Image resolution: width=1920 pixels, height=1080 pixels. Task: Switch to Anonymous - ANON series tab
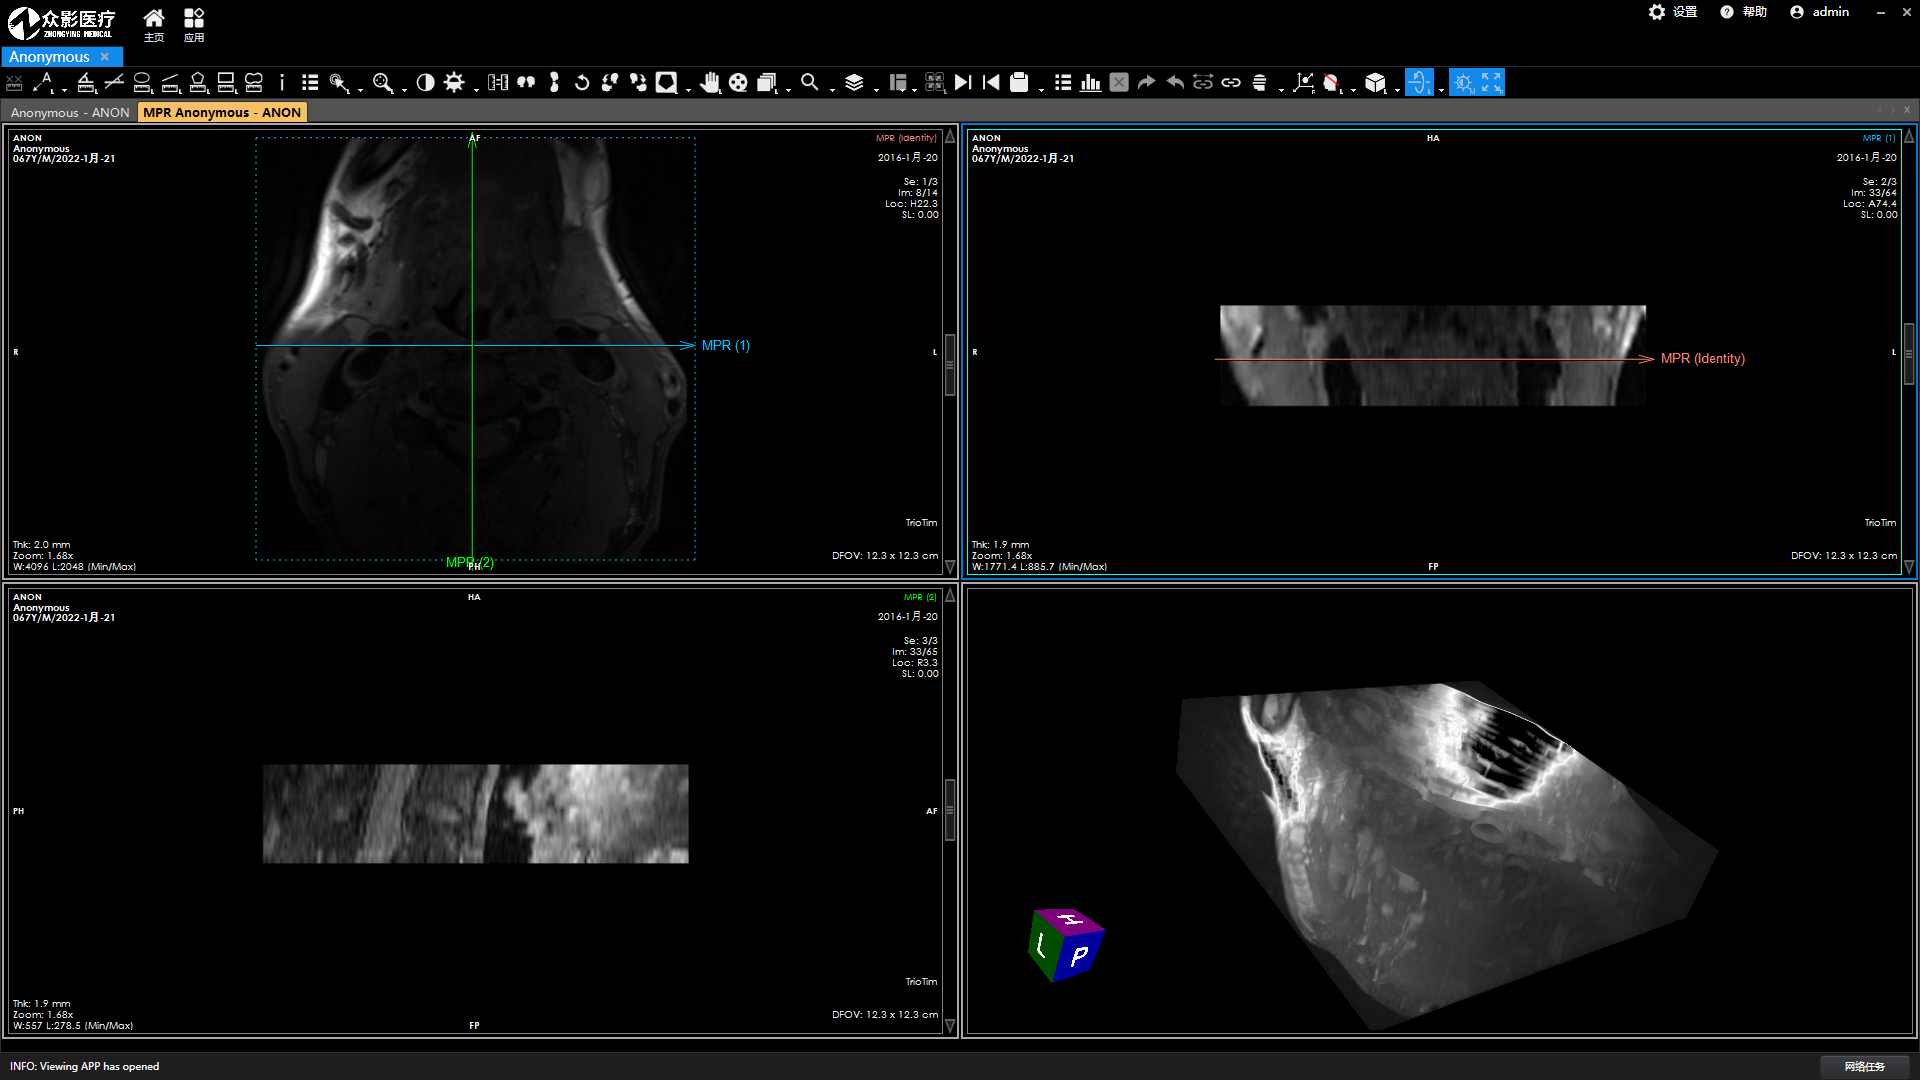coord(70,113)
